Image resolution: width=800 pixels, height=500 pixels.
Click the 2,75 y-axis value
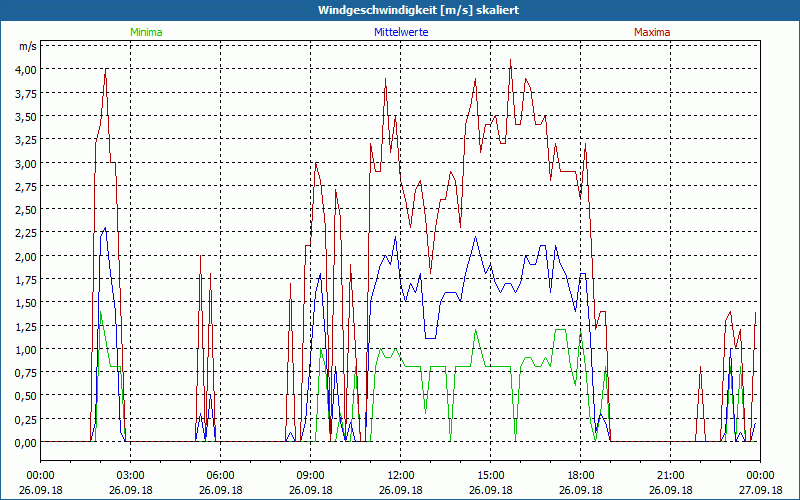26,186
